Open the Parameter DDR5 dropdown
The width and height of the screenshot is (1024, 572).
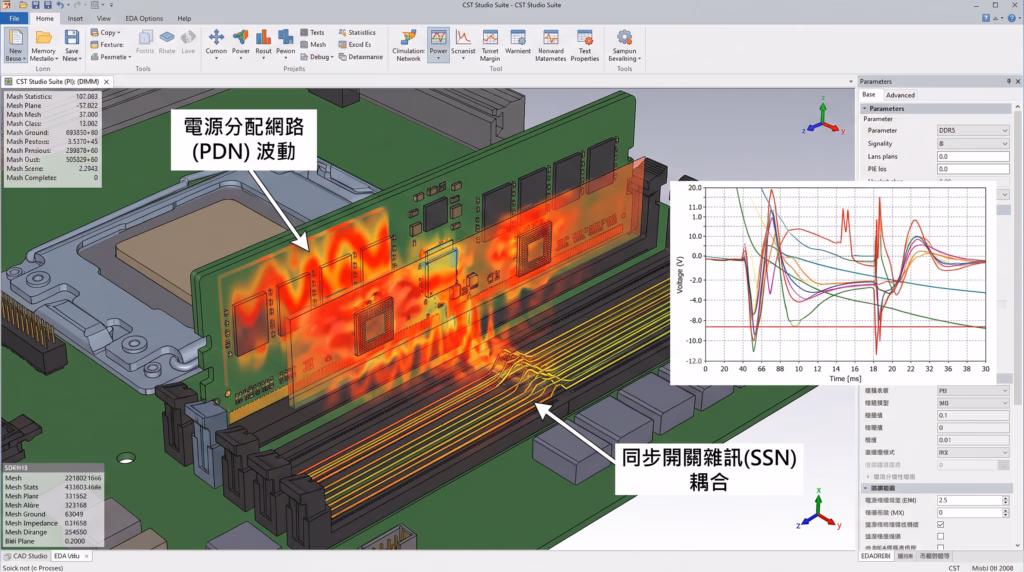pyautogui.click(x=973, y=131)
